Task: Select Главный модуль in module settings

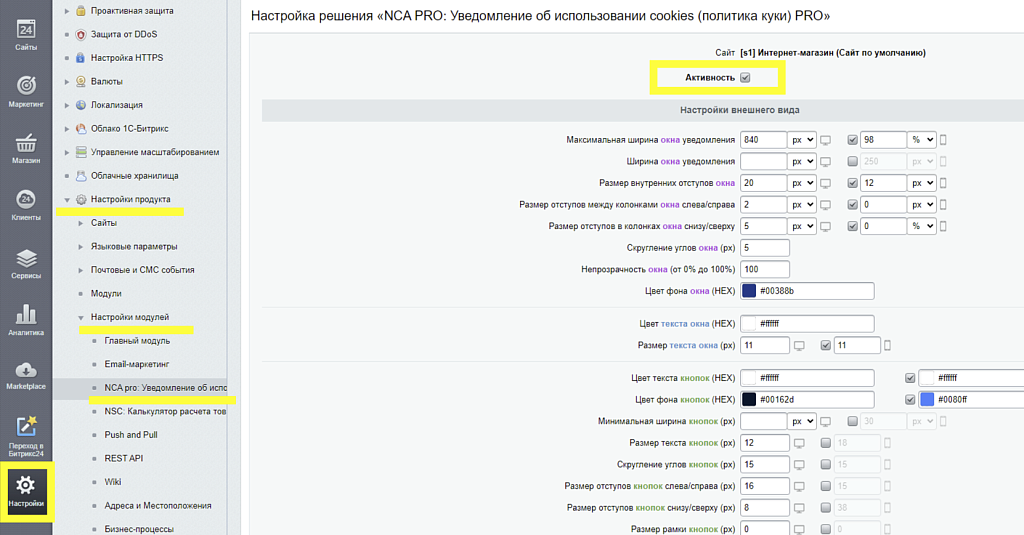Action: 136,341
